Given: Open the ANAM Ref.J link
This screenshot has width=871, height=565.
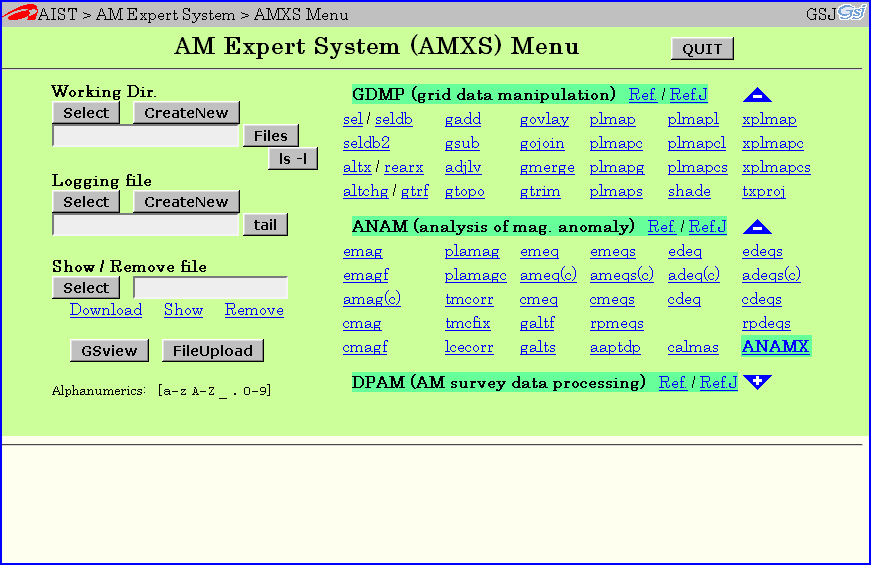Looking at the screenshot, I should 708,227.
